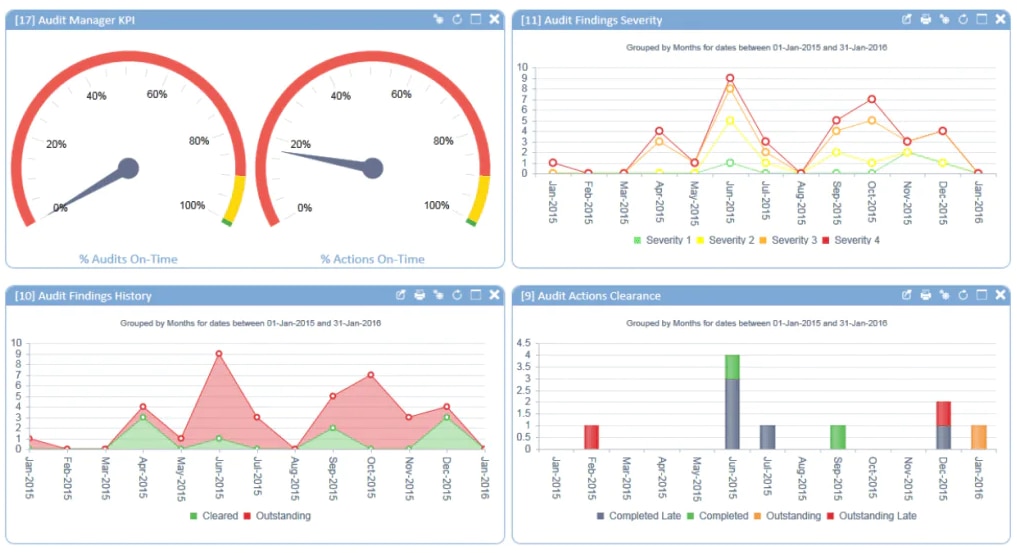1017x553 pixels.
Task: Maximize the Audit Actions Clearance panel
Action: pyautogui.click(x=981, y=295)
